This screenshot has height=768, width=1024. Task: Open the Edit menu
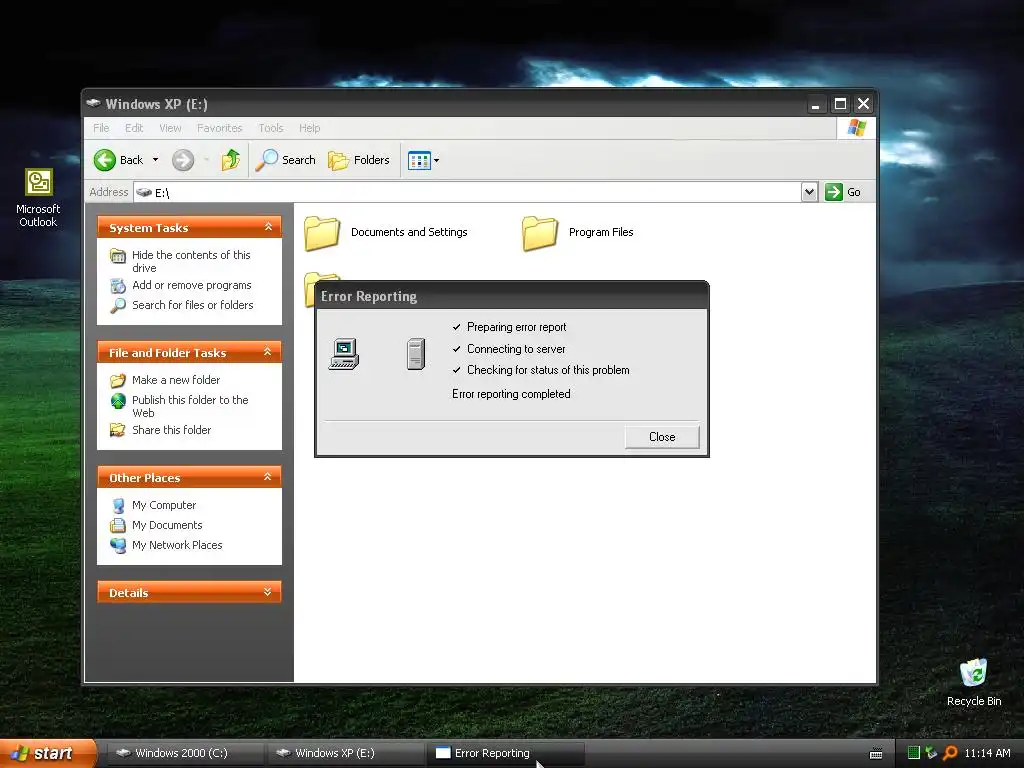pos(134,128)
